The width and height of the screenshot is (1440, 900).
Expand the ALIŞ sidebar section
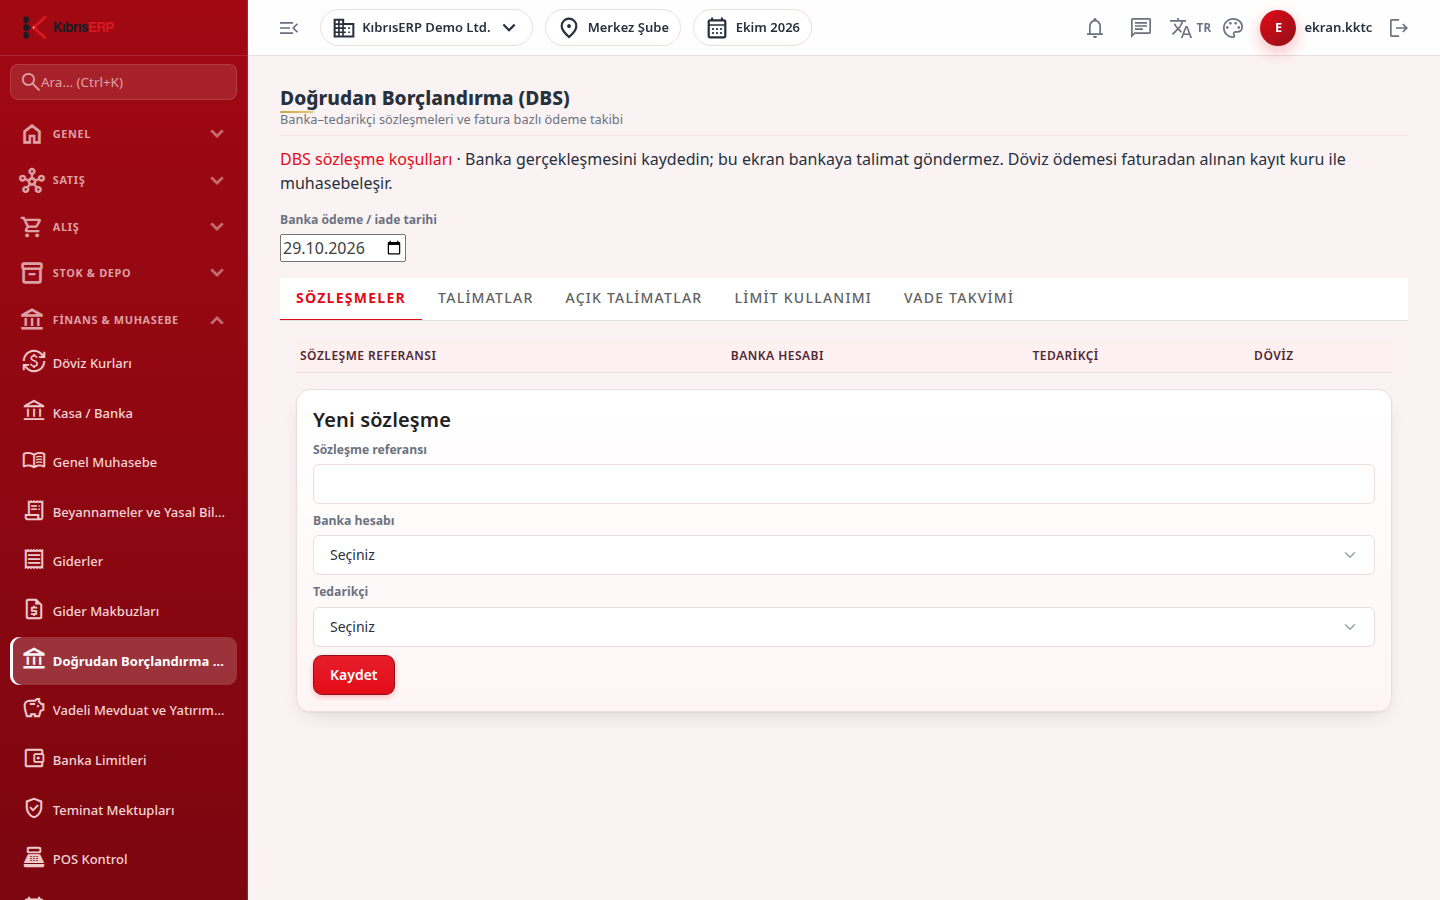(124, 227)
